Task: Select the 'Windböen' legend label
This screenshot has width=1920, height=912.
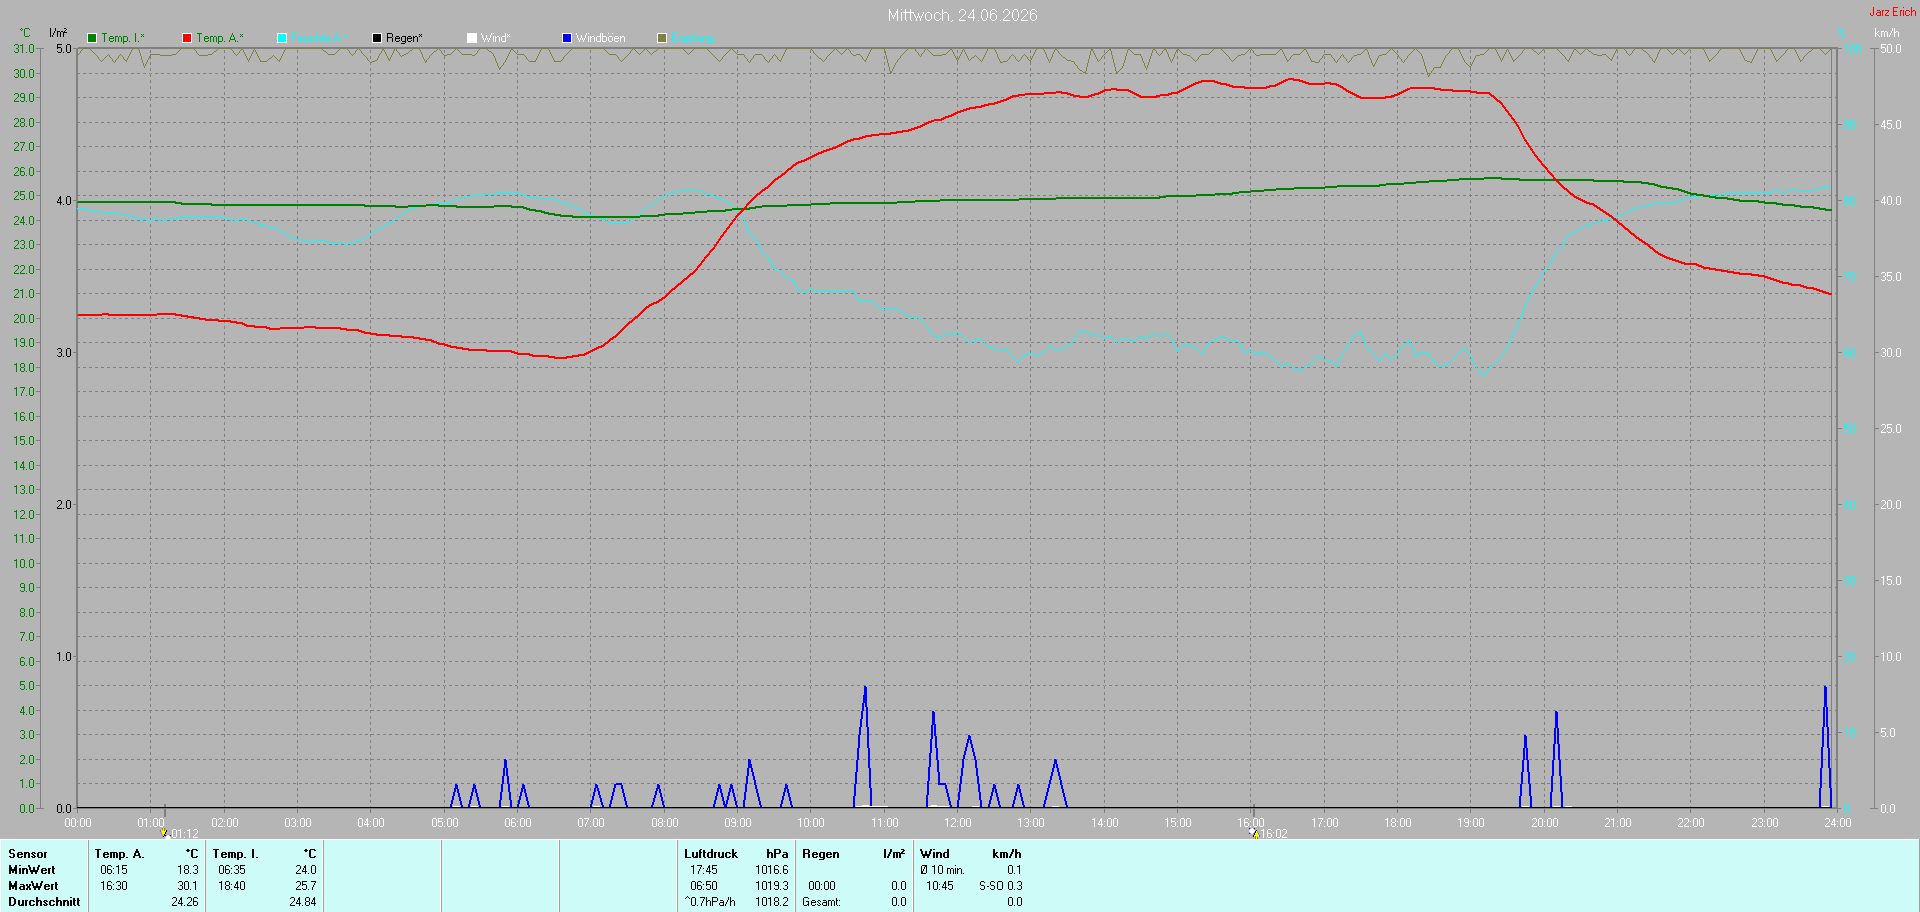Action: pyautogui.click(x=601, y=38)
